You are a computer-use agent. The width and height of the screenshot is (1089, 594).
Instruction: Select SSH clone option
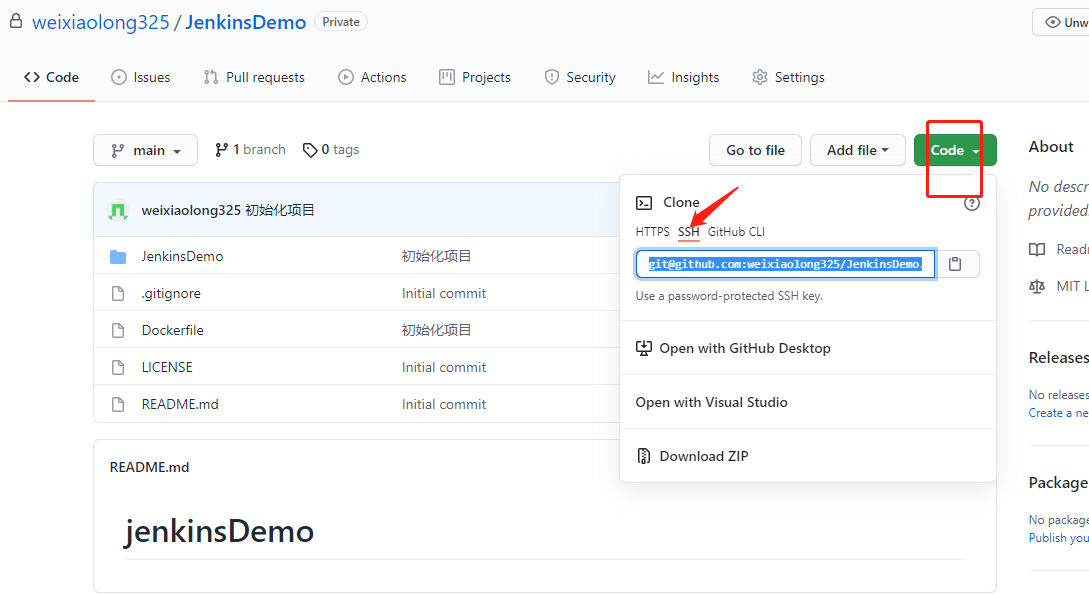[x=688, y=232]
